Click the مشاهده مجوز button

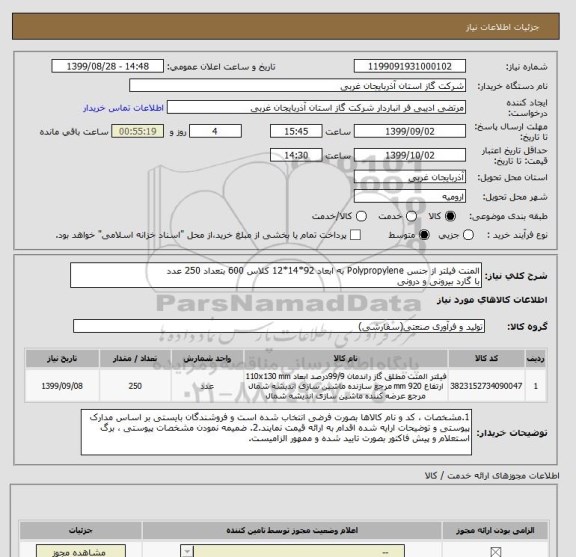coord(81,551)
